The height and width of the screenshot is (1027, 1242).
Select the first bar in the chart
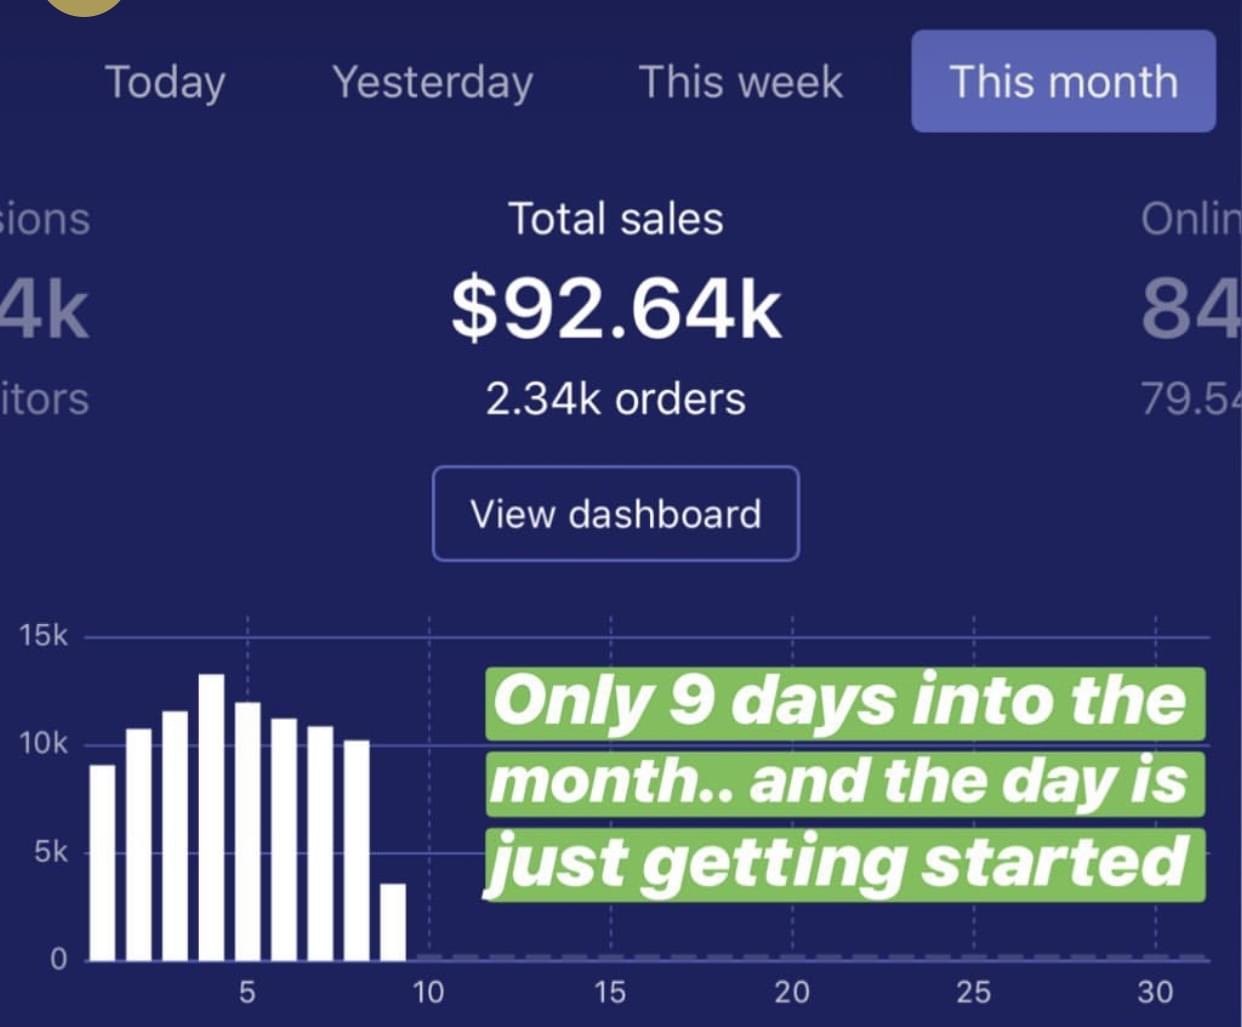pyautogui.click(x=102, y=860)
